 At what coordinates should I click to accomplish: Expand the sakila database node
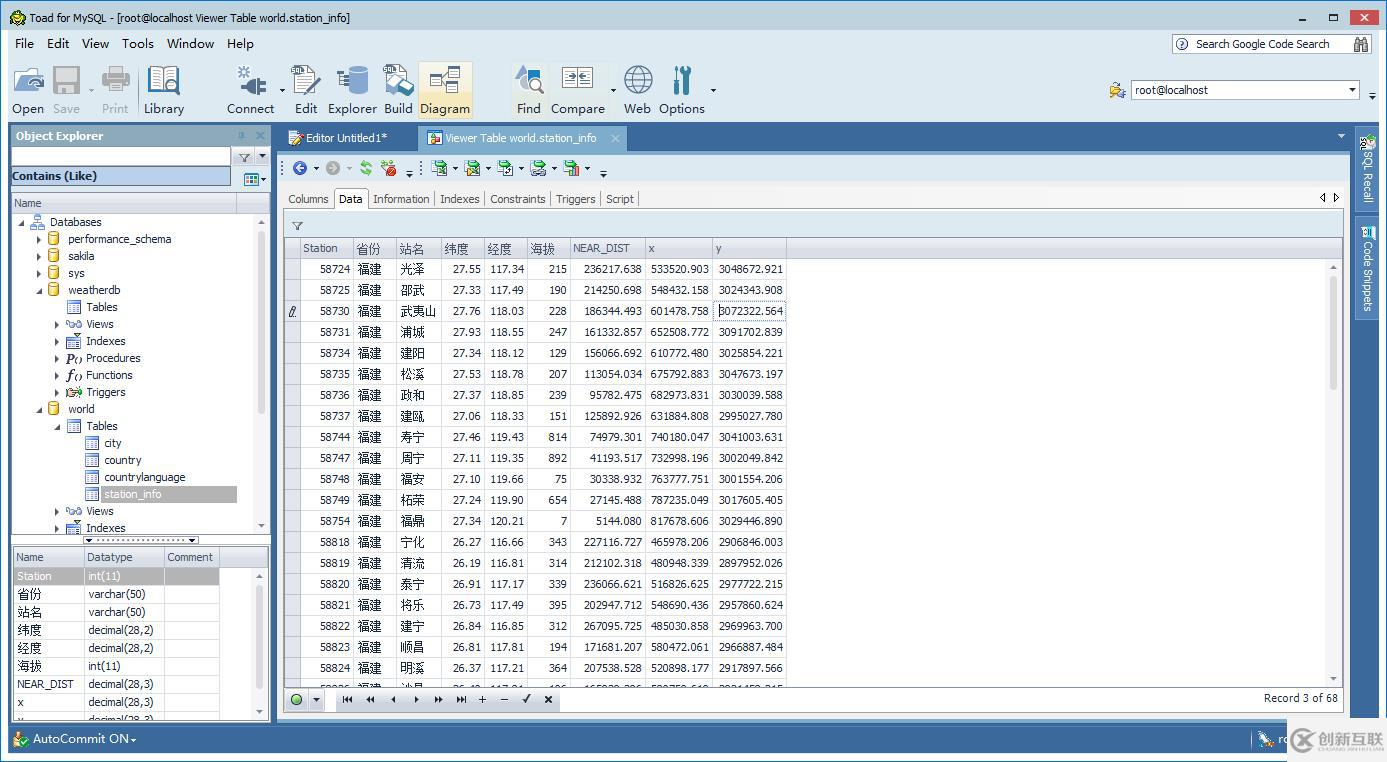(40, 256)
